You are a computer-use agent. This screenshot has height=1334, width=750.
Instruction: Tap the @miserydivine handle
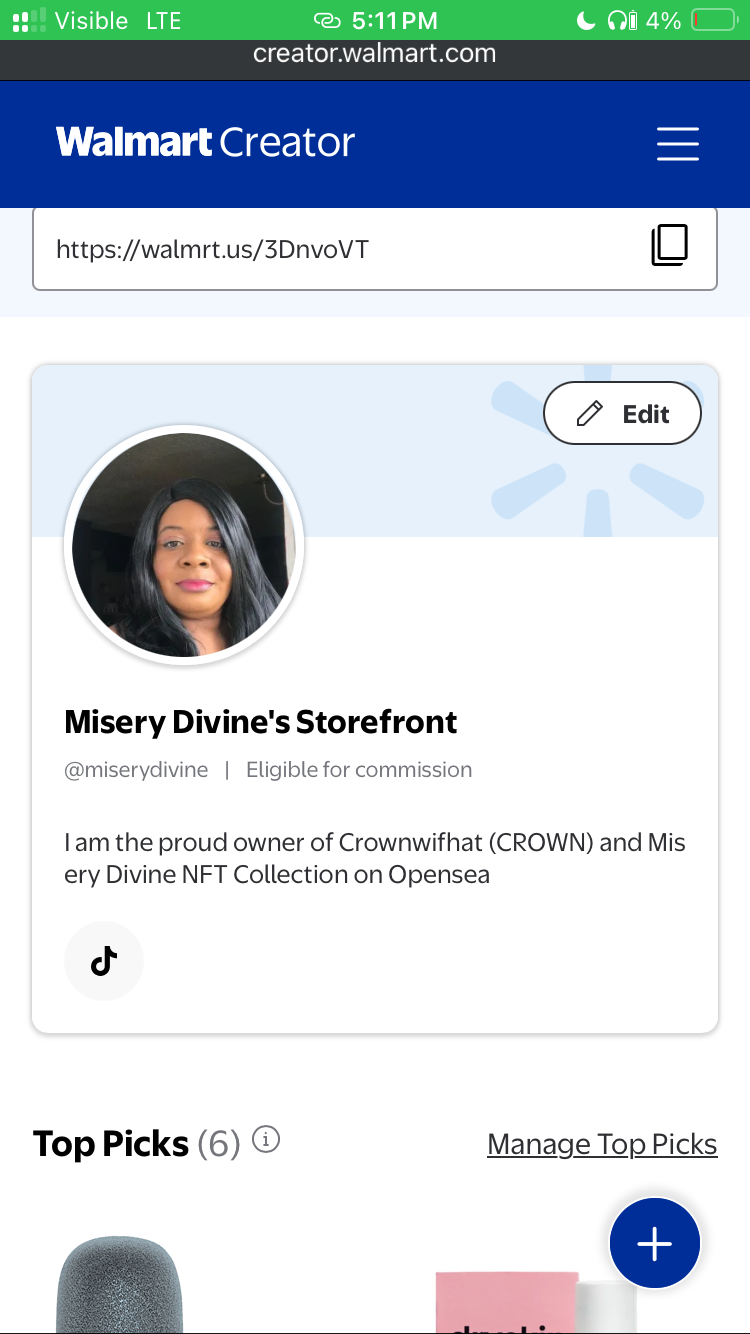point(136,770)
